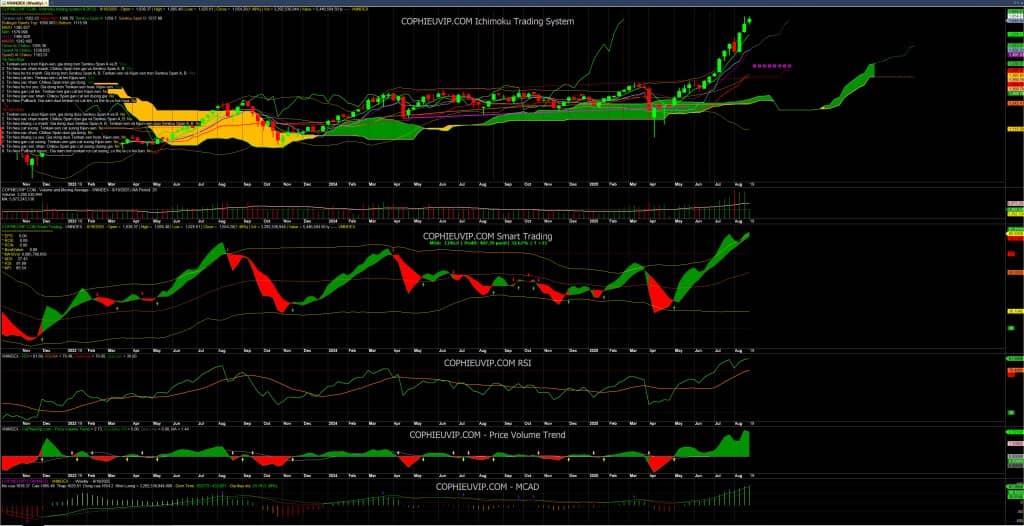Click the COPHIEUVIP.COM Smart Trading pane title
The height and width of the screenshot is (526, 1024).
click(487, 237)
